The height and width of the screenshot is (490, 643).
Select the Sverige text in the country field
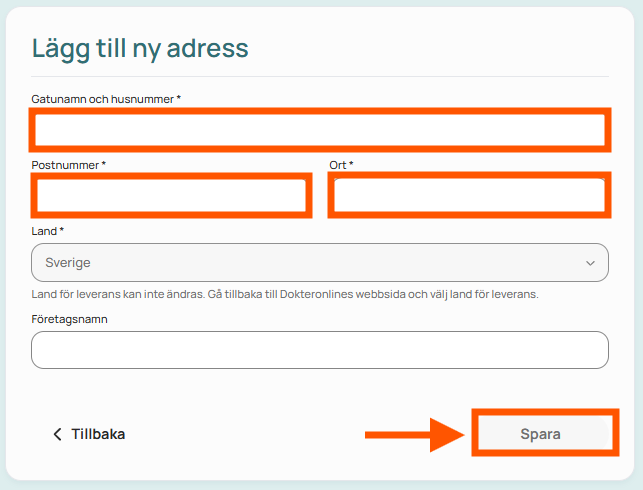(68, 262)
